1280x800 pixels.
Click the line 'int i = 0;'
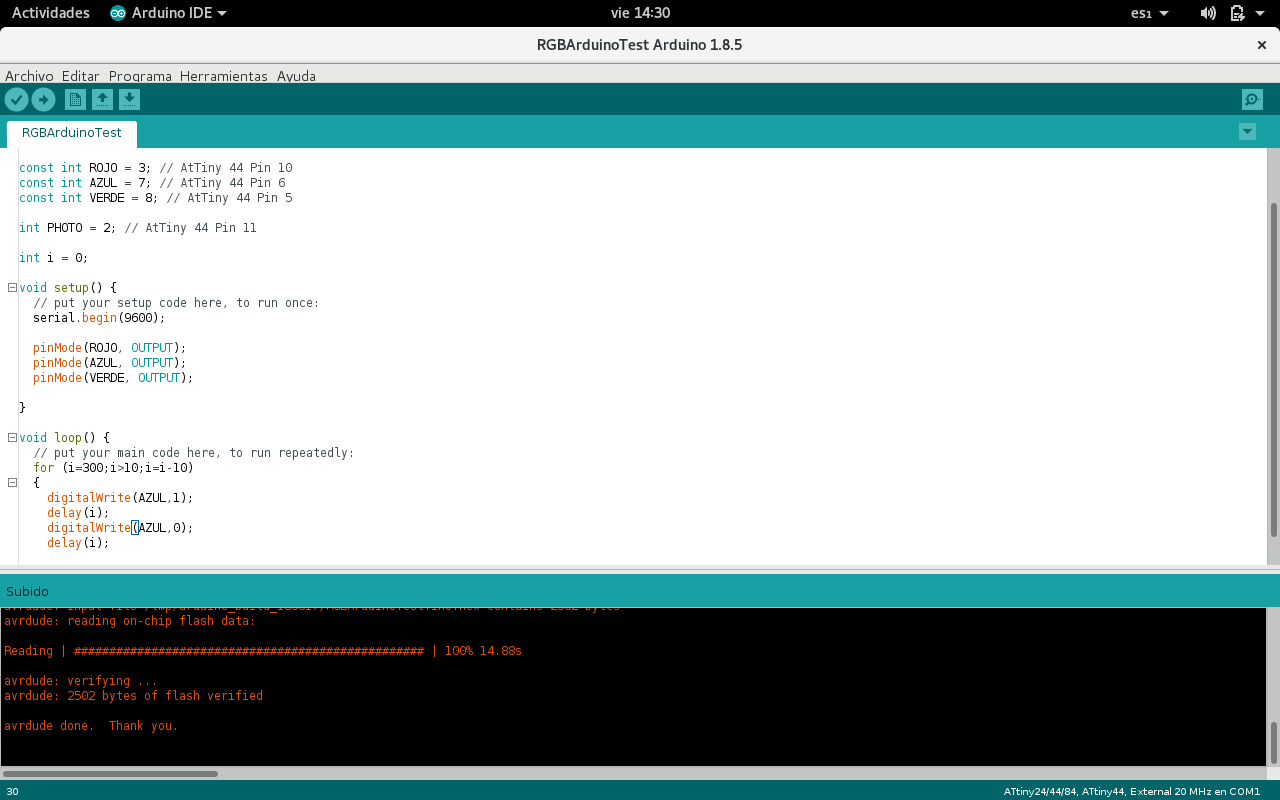tap(54, 258)
